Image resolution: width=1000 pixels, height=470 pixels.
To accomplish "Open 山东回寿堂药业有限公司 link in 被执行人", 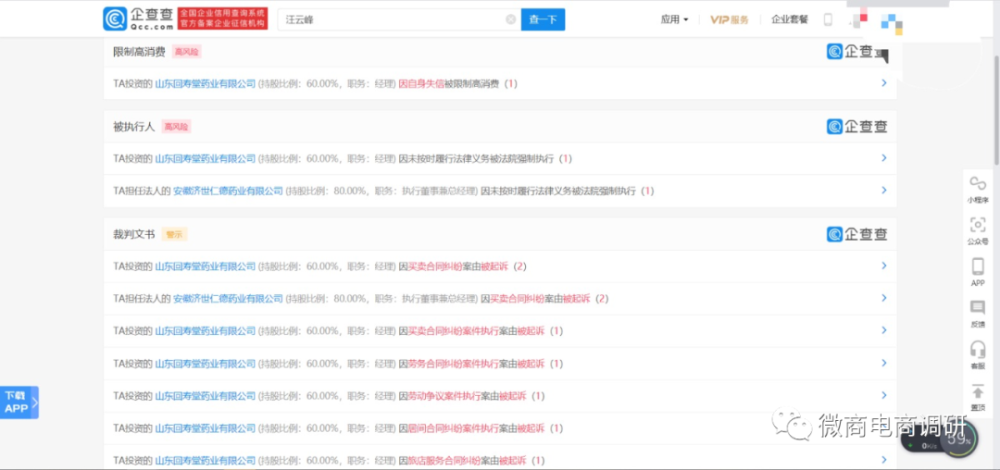I will point(205,159).
